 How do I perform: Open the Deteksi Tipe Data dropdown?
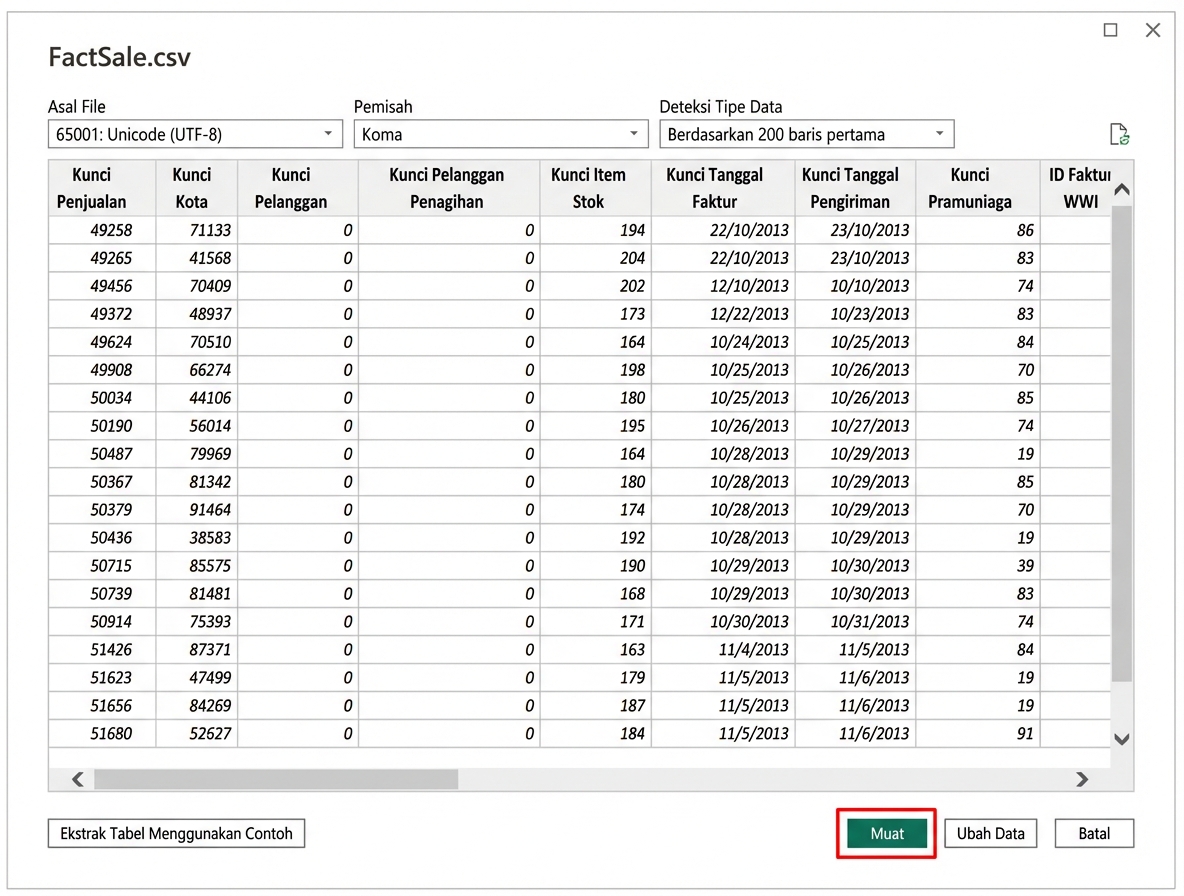[938, 133]
